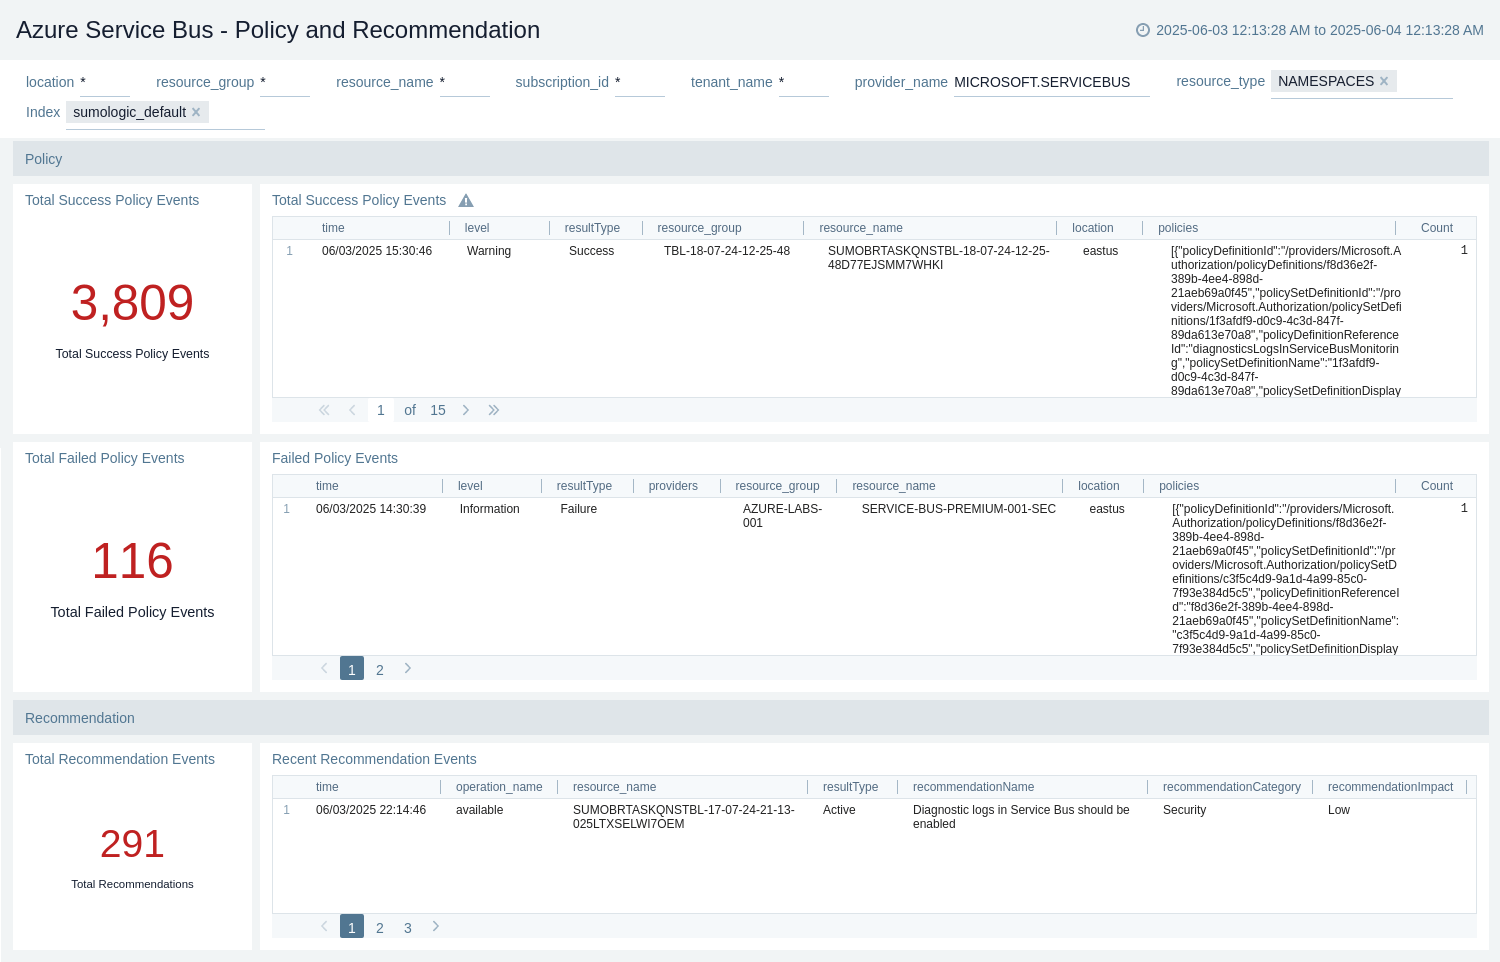This screenshot has height=962, width=1500.
Task: Sort Failed Policy Events by providers column
Action: tap(673, 486)
